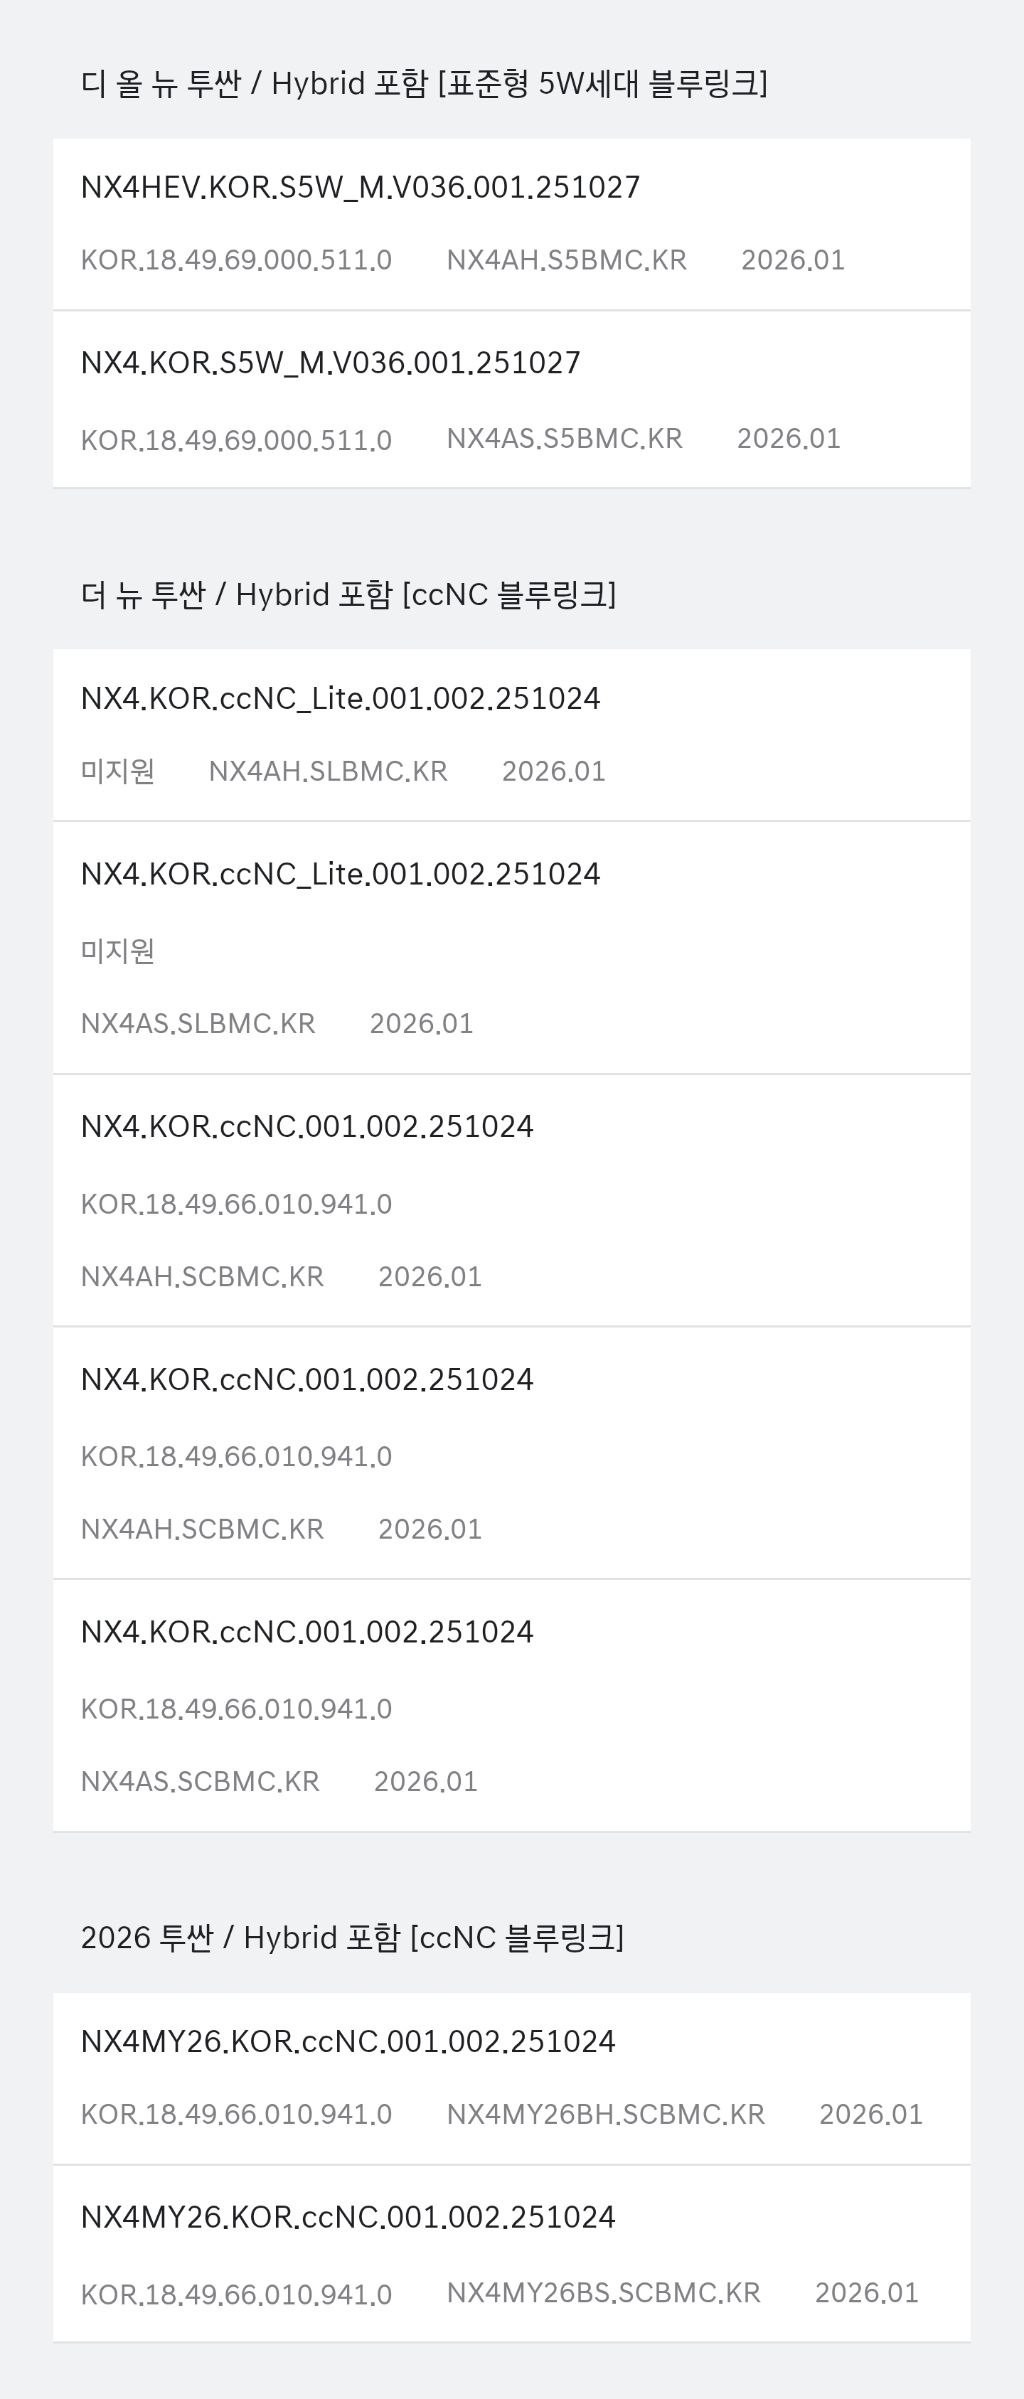Select the 디 올 뉴 투싼 section heading

pyautogui.click(x=424, y=84)
